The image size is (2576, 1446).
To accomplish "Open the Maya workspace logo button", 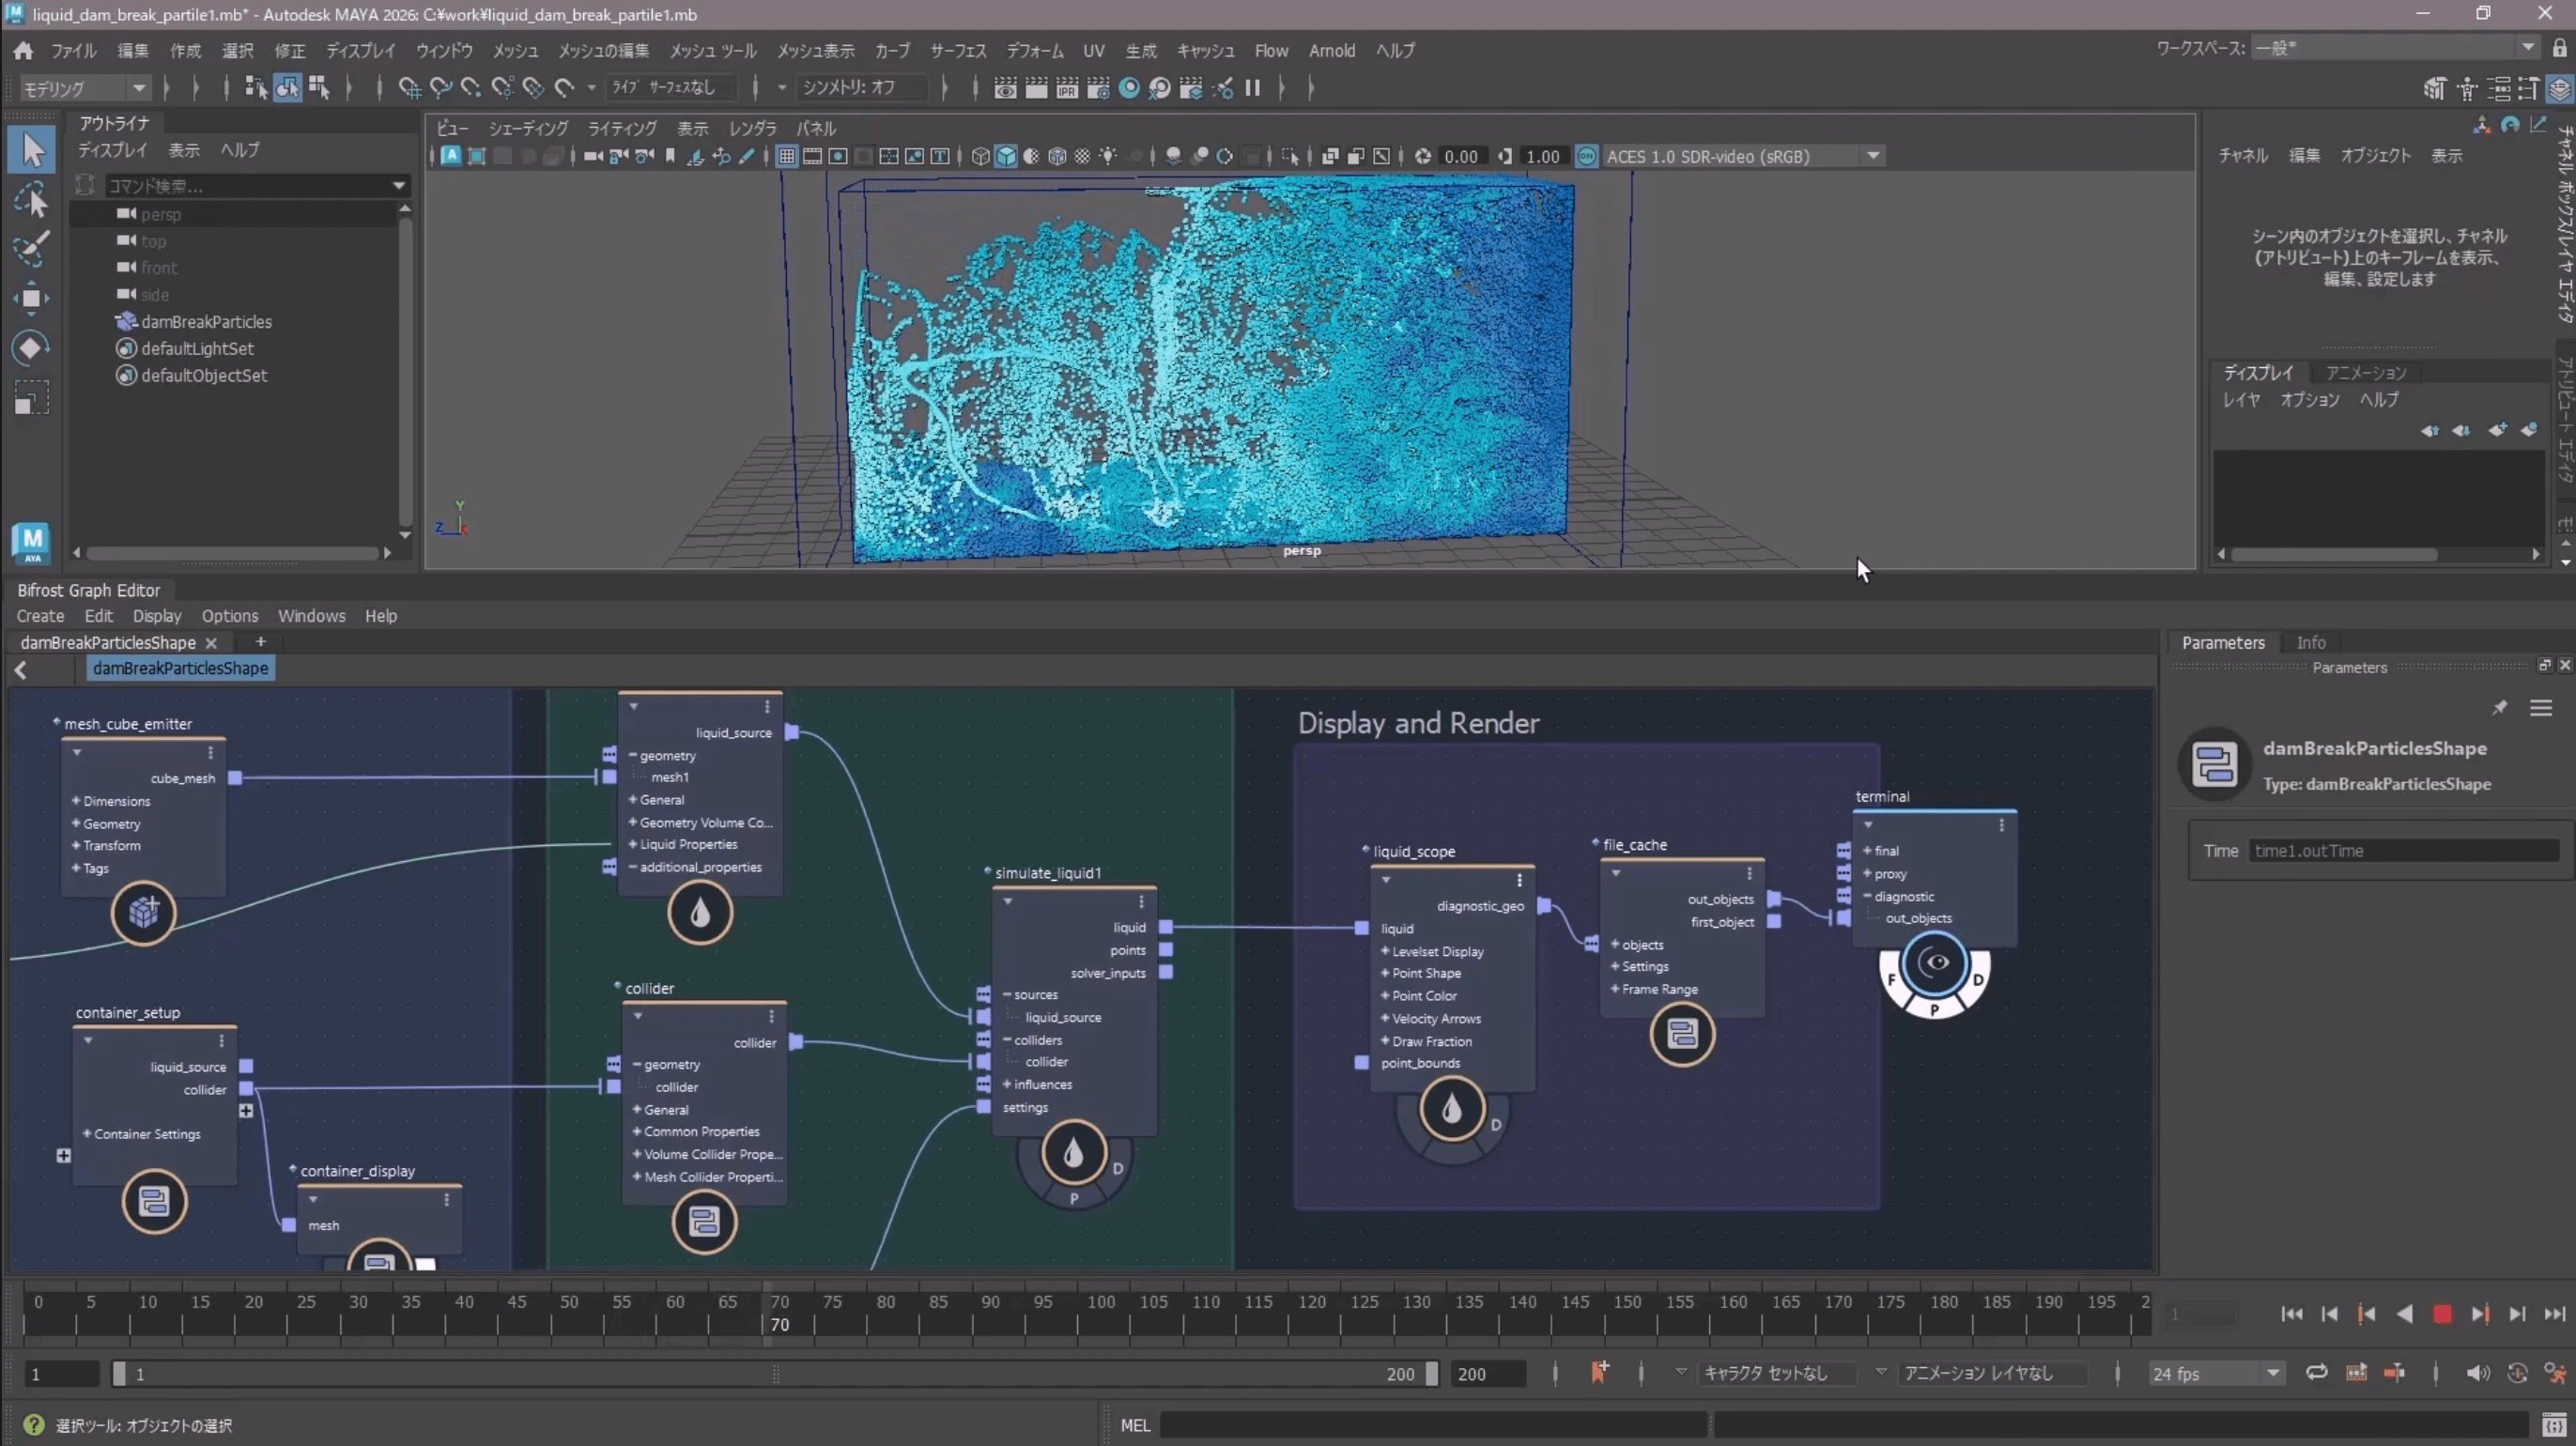I will click(x=31, y=543).
